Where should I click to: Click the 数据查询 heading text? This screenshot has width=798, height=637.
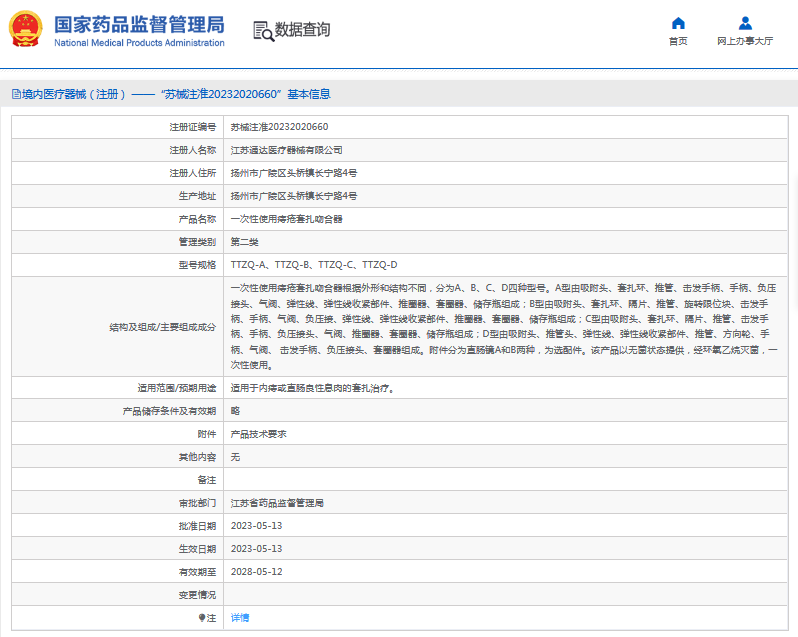[302, 30]
